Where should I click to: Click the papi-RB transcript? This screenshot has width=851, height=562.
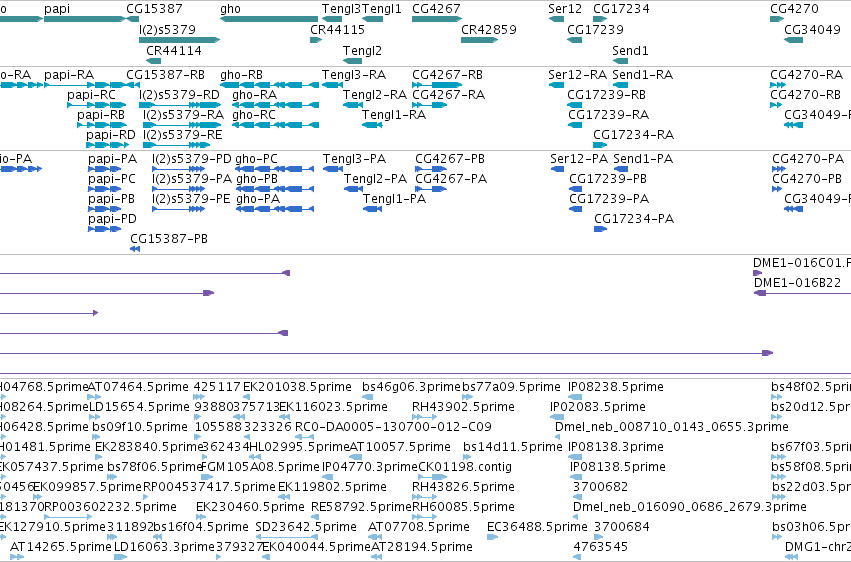102,125
